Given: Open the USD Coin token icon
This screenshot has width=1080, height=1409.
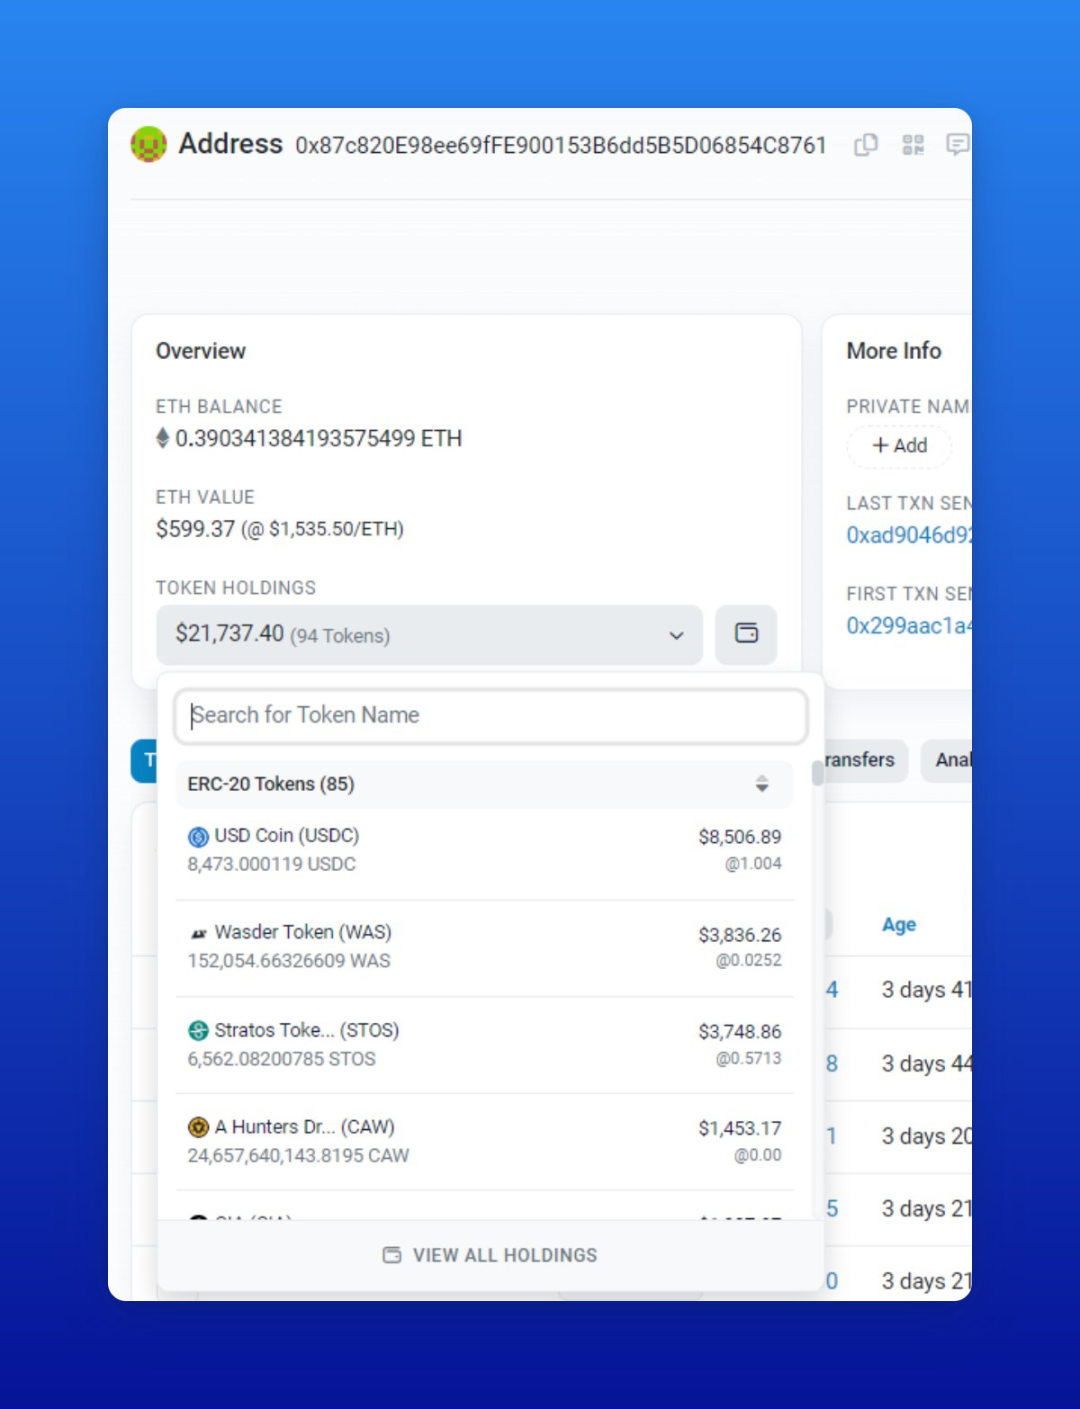Looking at the screenshot, I should [198, 837].
